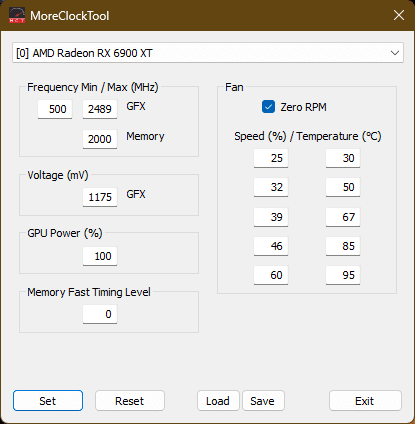Screen dimensions: 415x424
Task: Click the fan speed field showing 25
Action: tap(271, 158)
